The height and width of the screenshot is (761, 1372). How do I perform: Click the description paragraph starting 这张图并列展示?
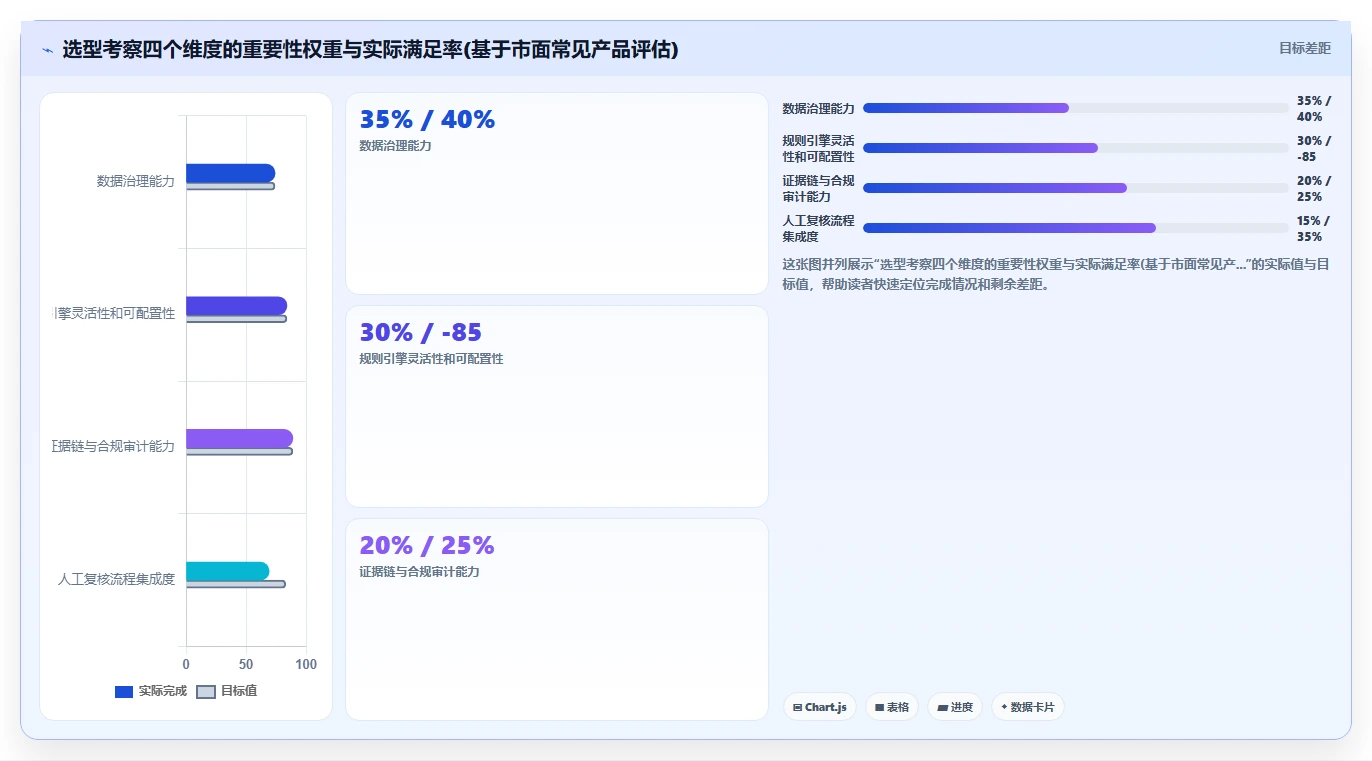[1056, 274]
